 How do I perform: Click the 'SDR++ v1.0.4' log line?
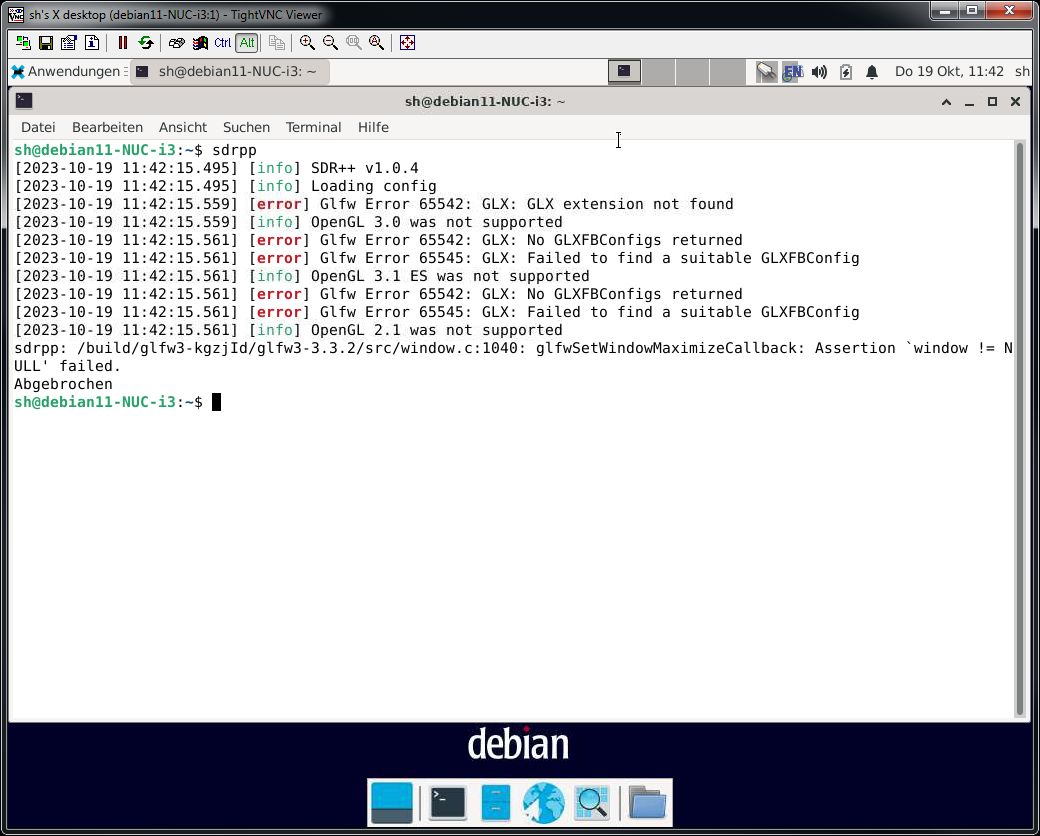coord(217,168)
